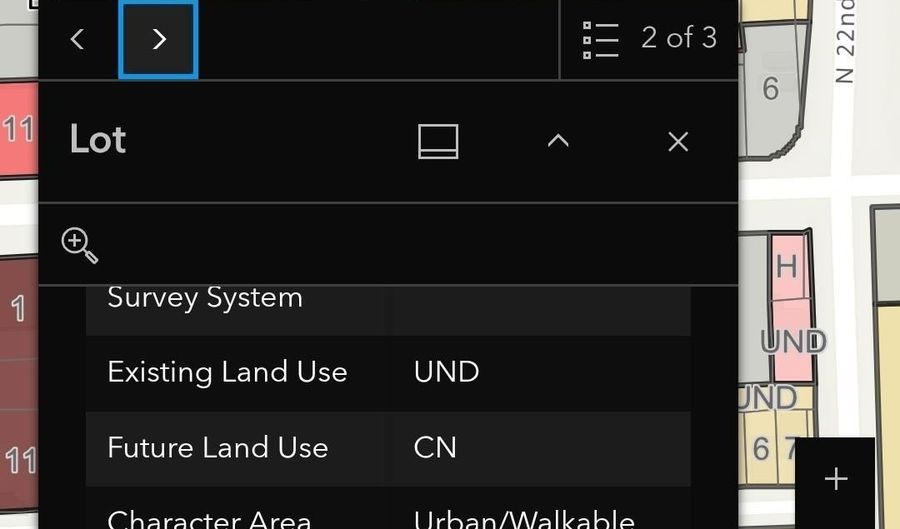Select the pink parcel labeled H
This screenshot has width=900, height=529.
(x=789, y=267)
